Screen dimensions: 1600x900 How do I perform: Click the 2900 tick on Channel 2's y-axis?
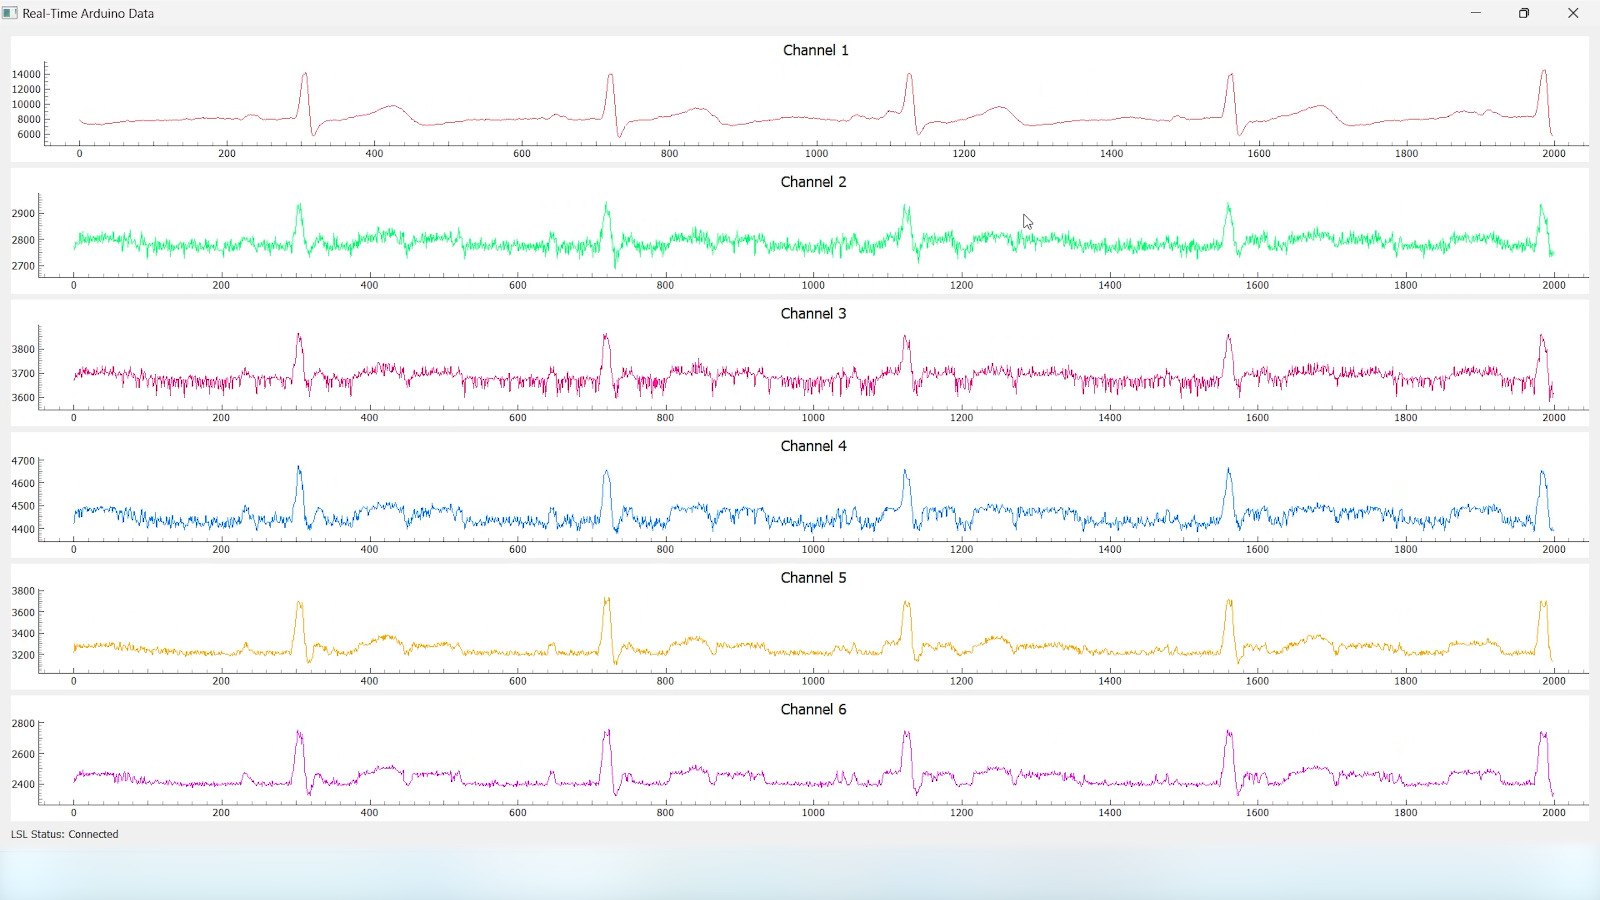click(23, 213)
